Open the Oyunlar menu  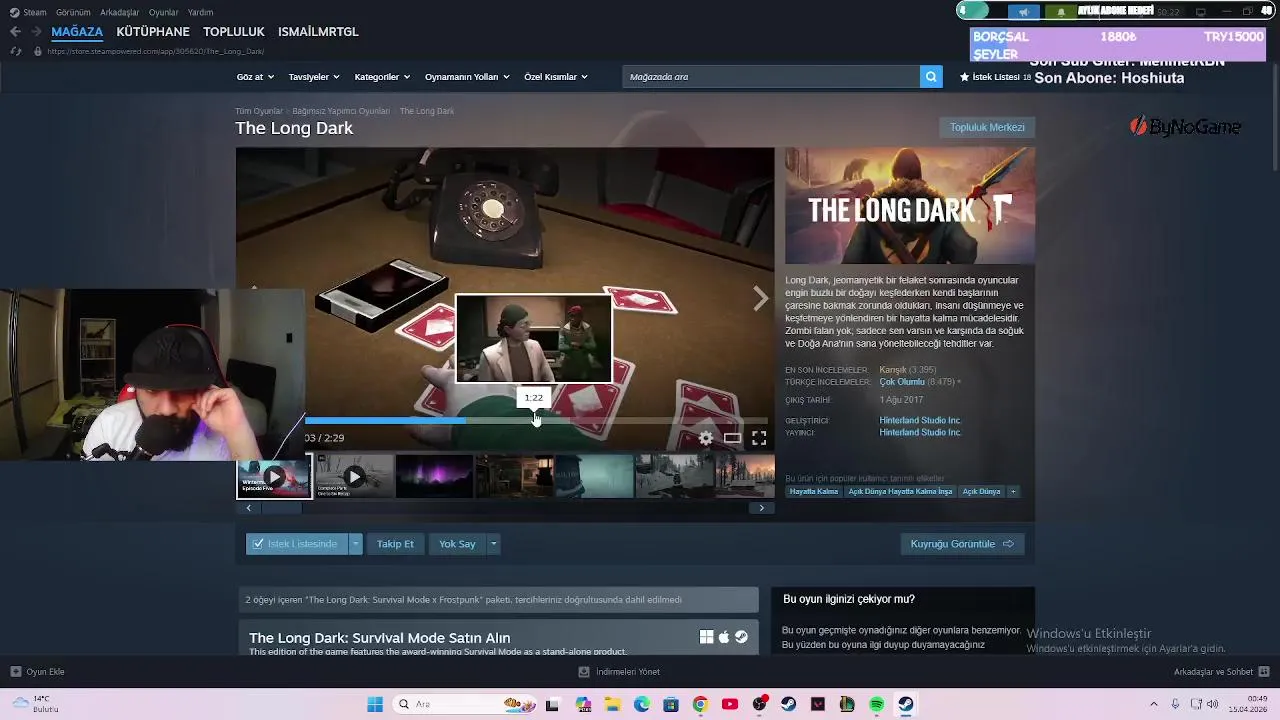point(163,12)
